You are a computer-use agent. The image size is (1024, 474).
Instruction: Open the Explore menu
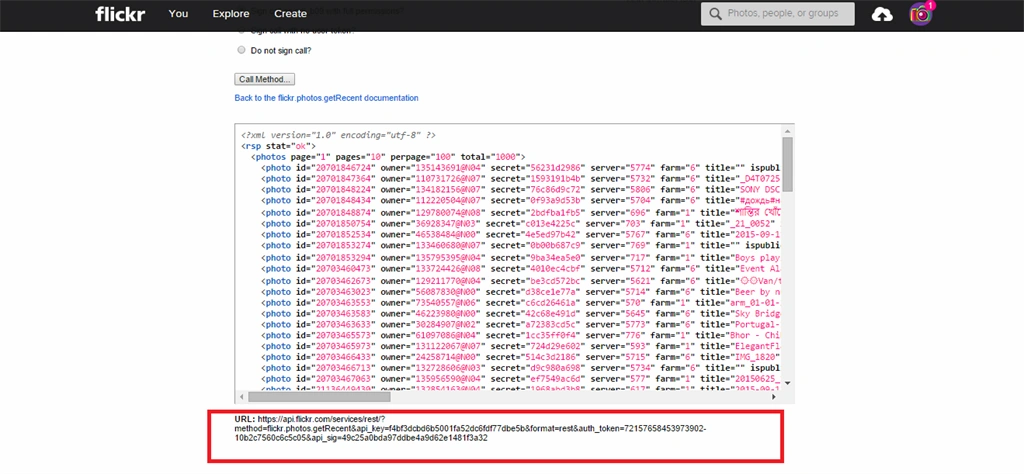231,14
